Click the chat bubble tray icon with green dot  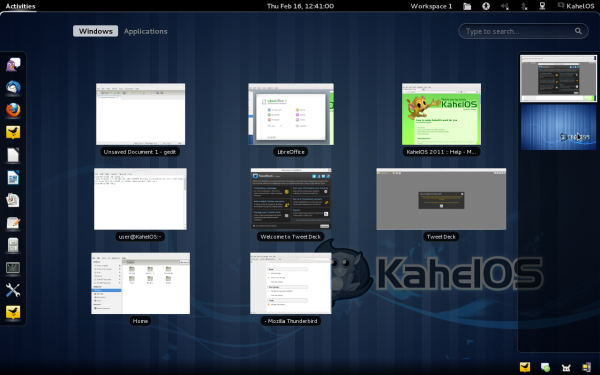point(545,367)
